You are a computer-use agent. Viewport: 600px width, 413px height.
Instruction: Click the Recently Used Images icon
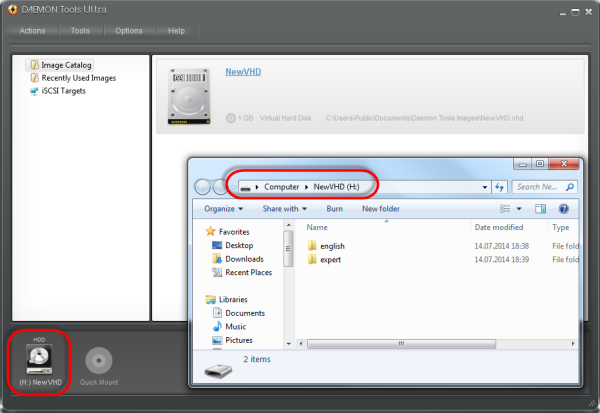[x=34, y=78]
